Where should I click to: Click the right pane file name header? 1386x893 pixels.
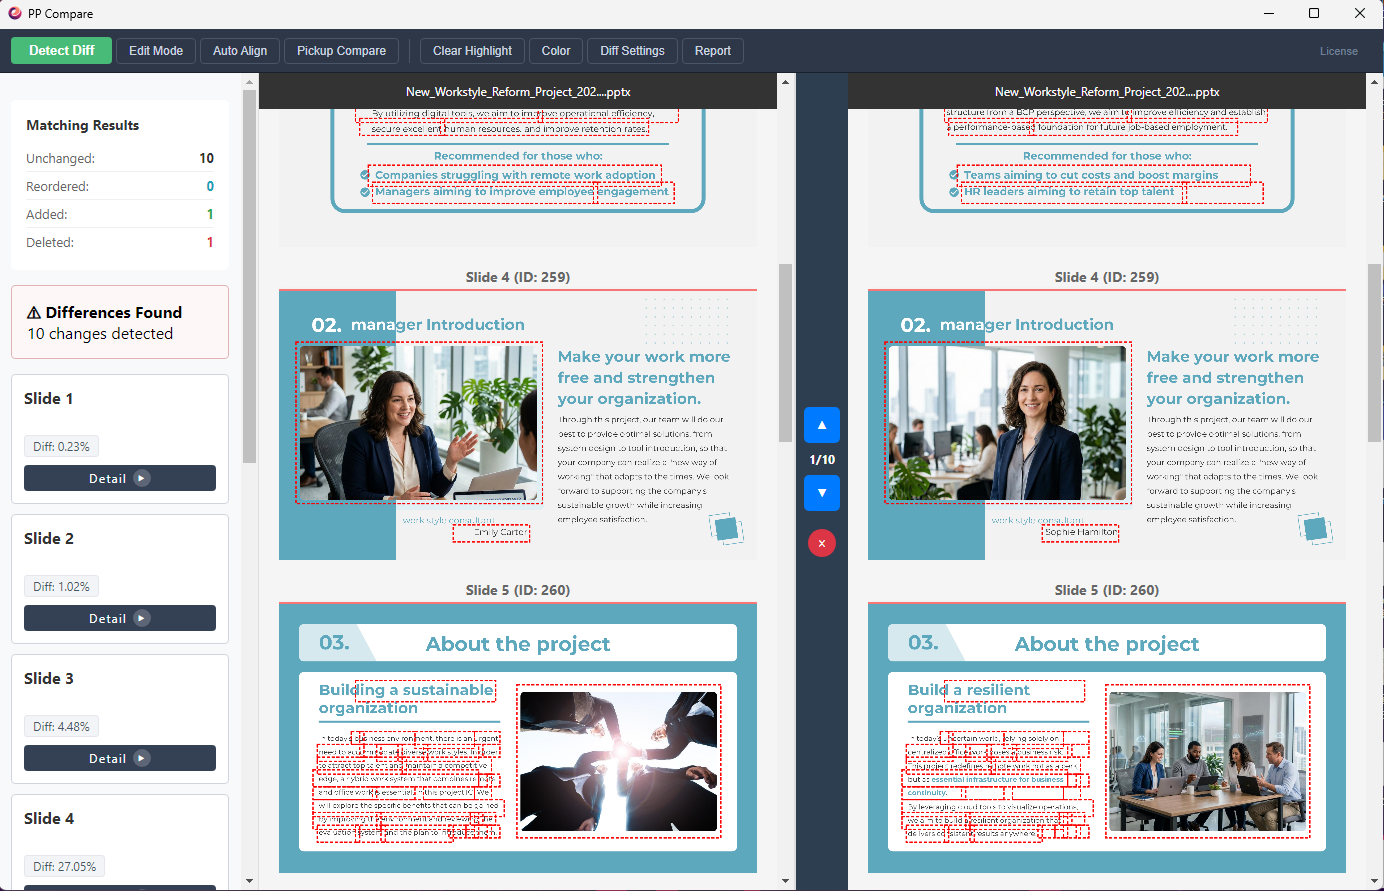click(x=1107, y=91)
